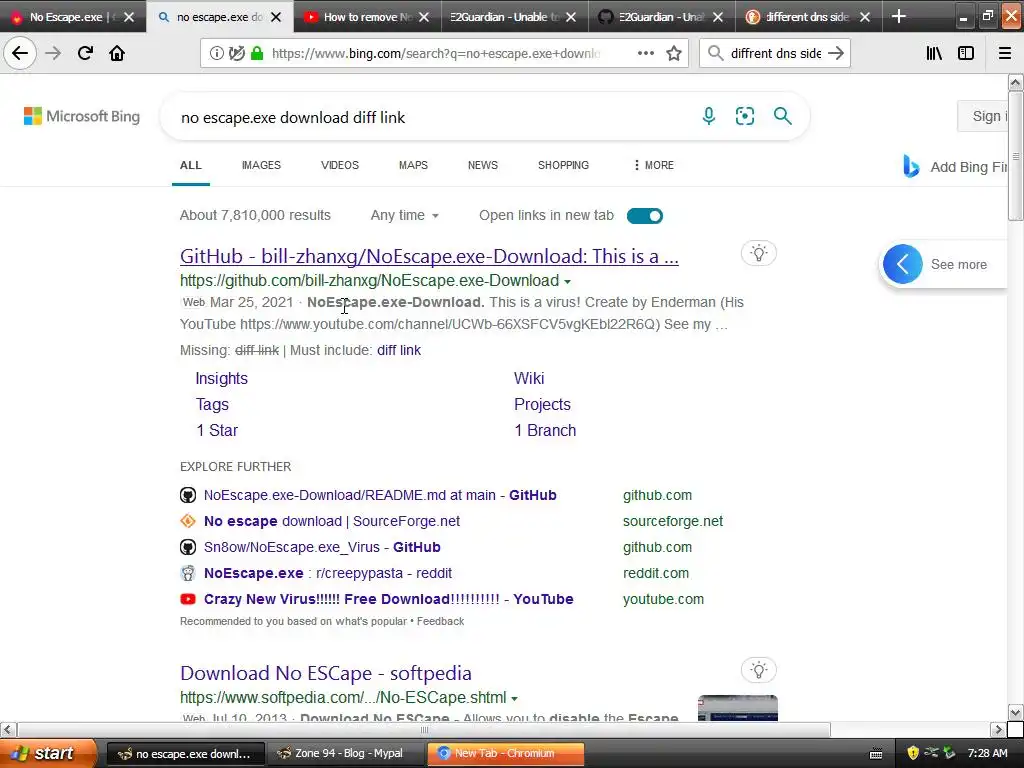Viewport: 1024px width, 768px height.
Task: Open the Tags sublink
Action: 212,404
